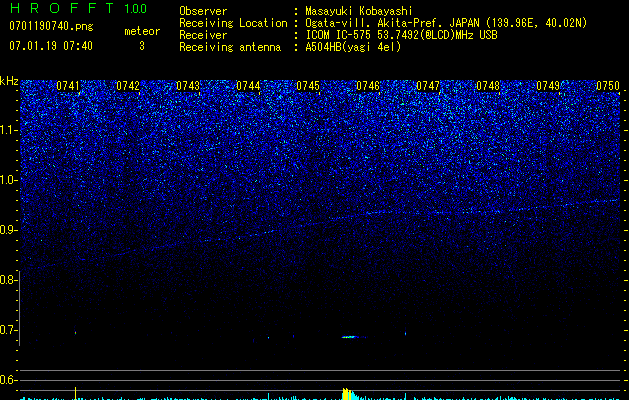Click the 0748 time marker
629x400 pixels.
[x=488, y=86]
